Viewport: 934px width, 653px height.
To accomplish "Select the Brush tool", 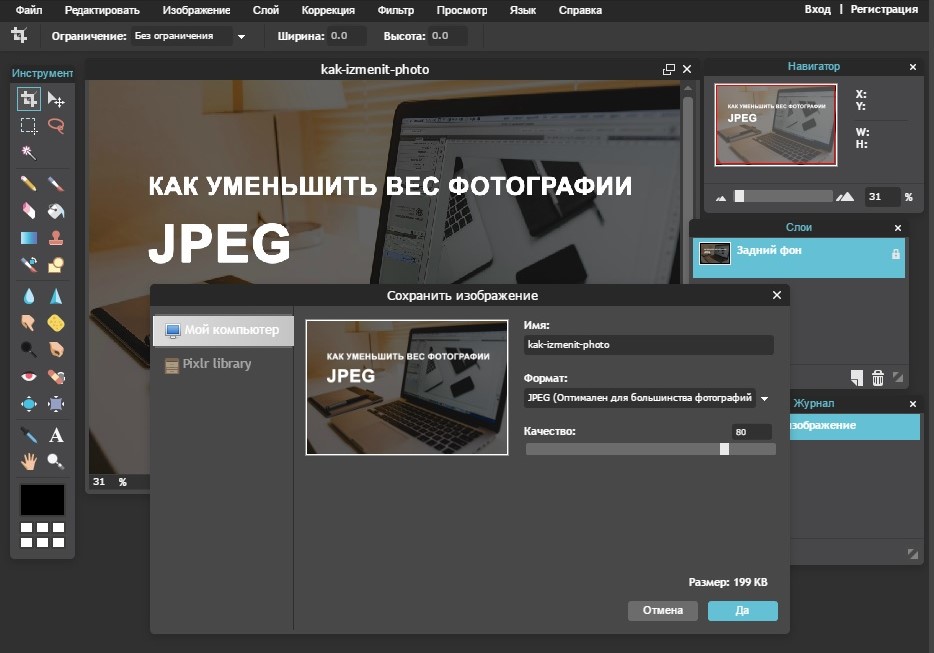I will click(x=56, y=184).
